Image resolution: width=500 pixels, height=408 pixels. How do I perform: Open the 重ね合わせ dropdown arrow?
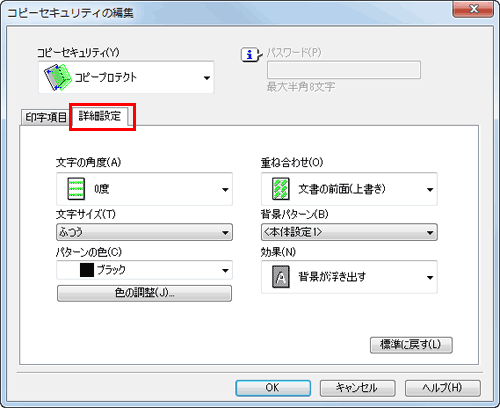pyautogui.click(x=430, y=190)
